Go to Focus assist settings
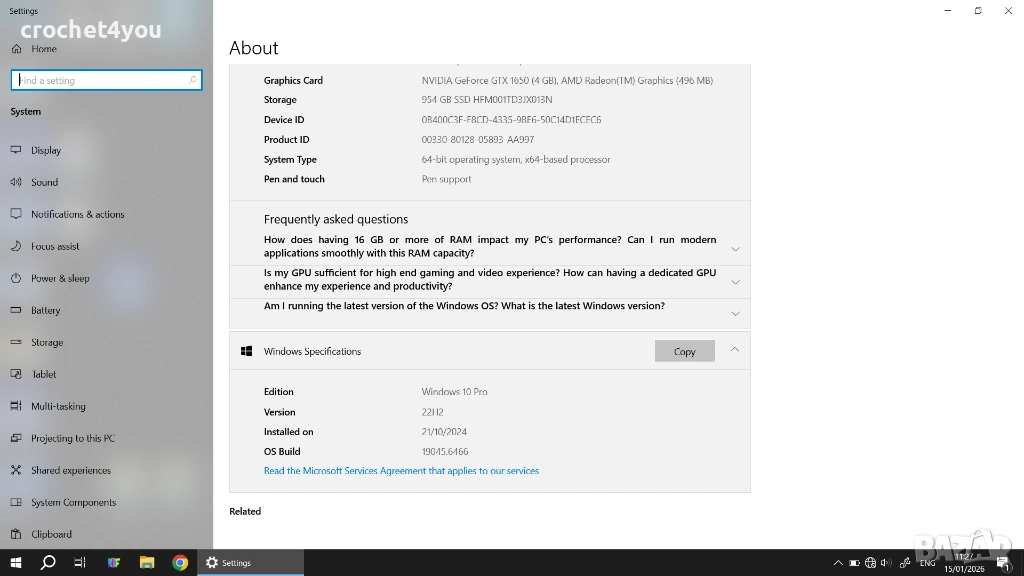 (x=54, y=246)
